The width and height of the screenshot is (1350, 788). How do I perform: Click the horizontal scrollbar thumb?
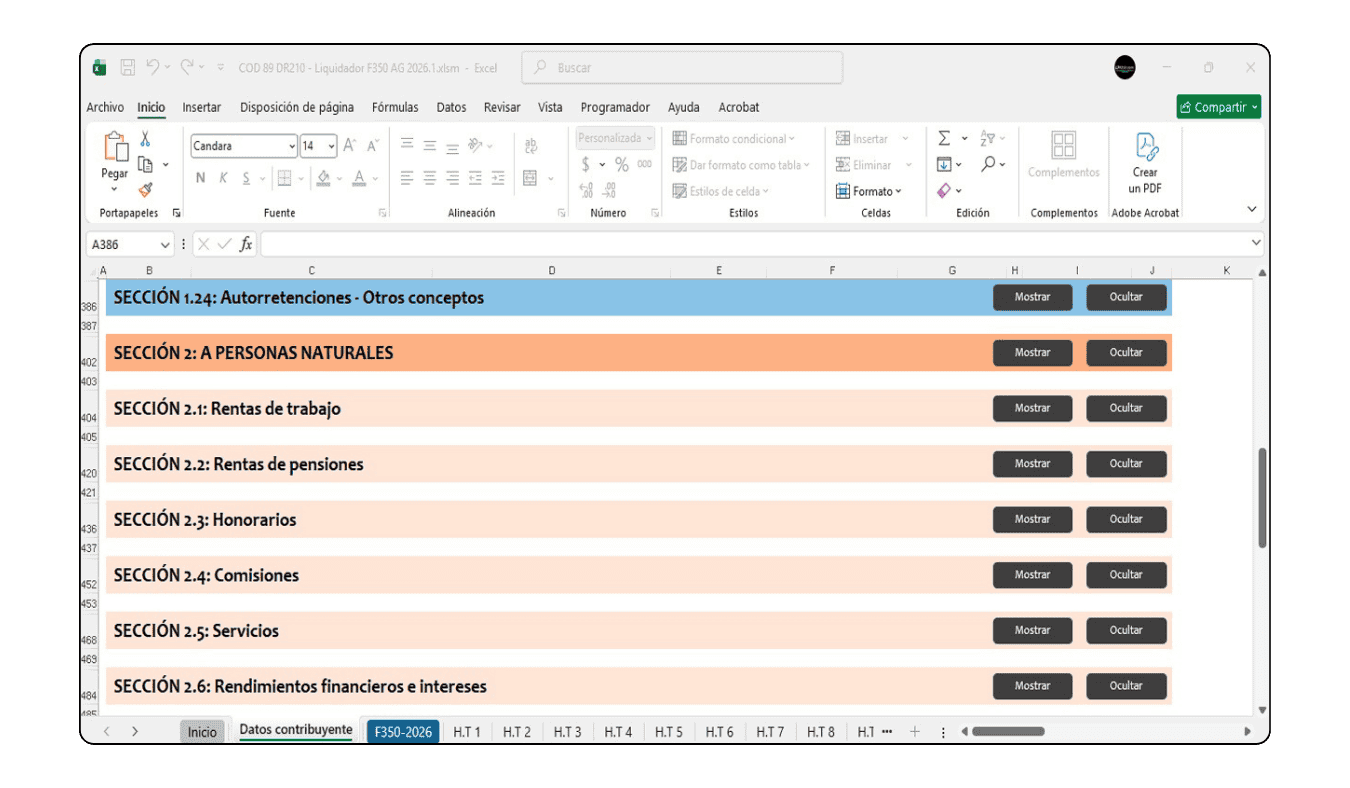(1008, 732)
